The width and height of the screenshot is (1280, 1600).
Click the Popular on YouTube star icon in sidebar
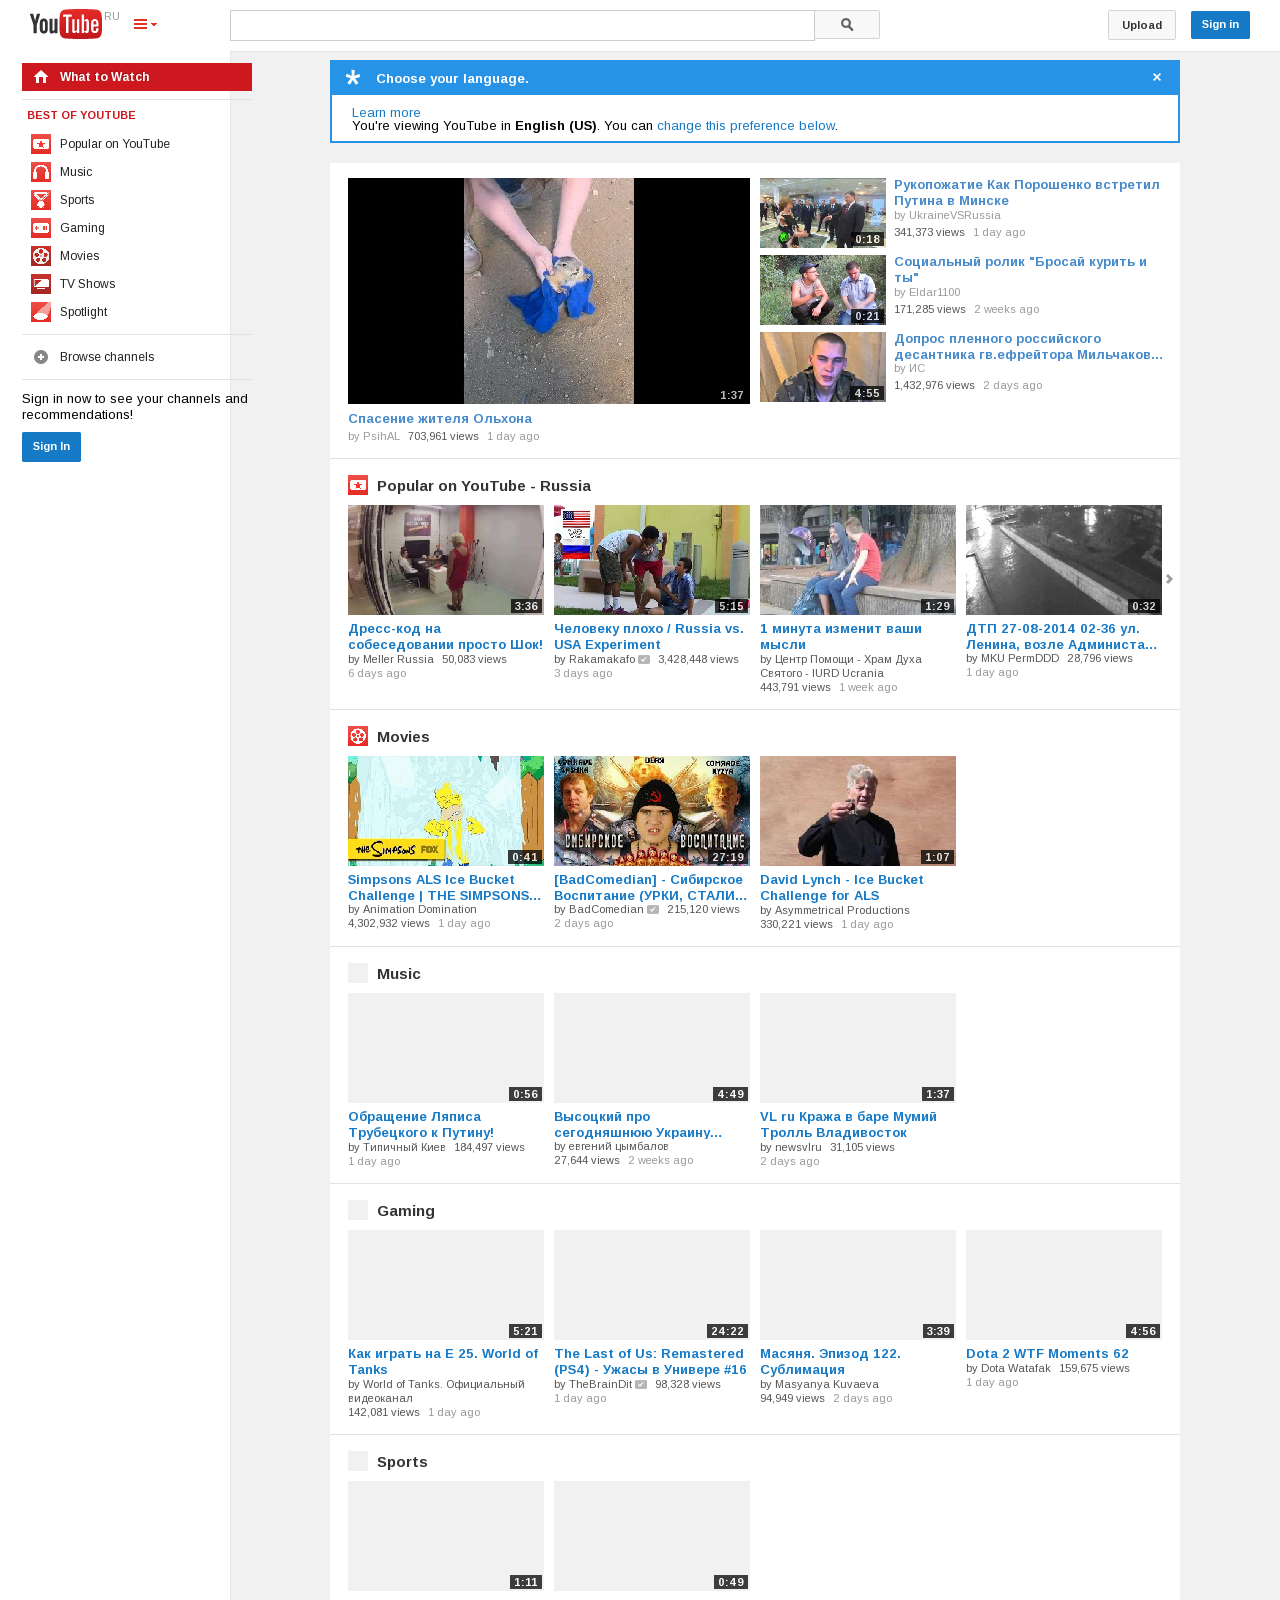41,144
